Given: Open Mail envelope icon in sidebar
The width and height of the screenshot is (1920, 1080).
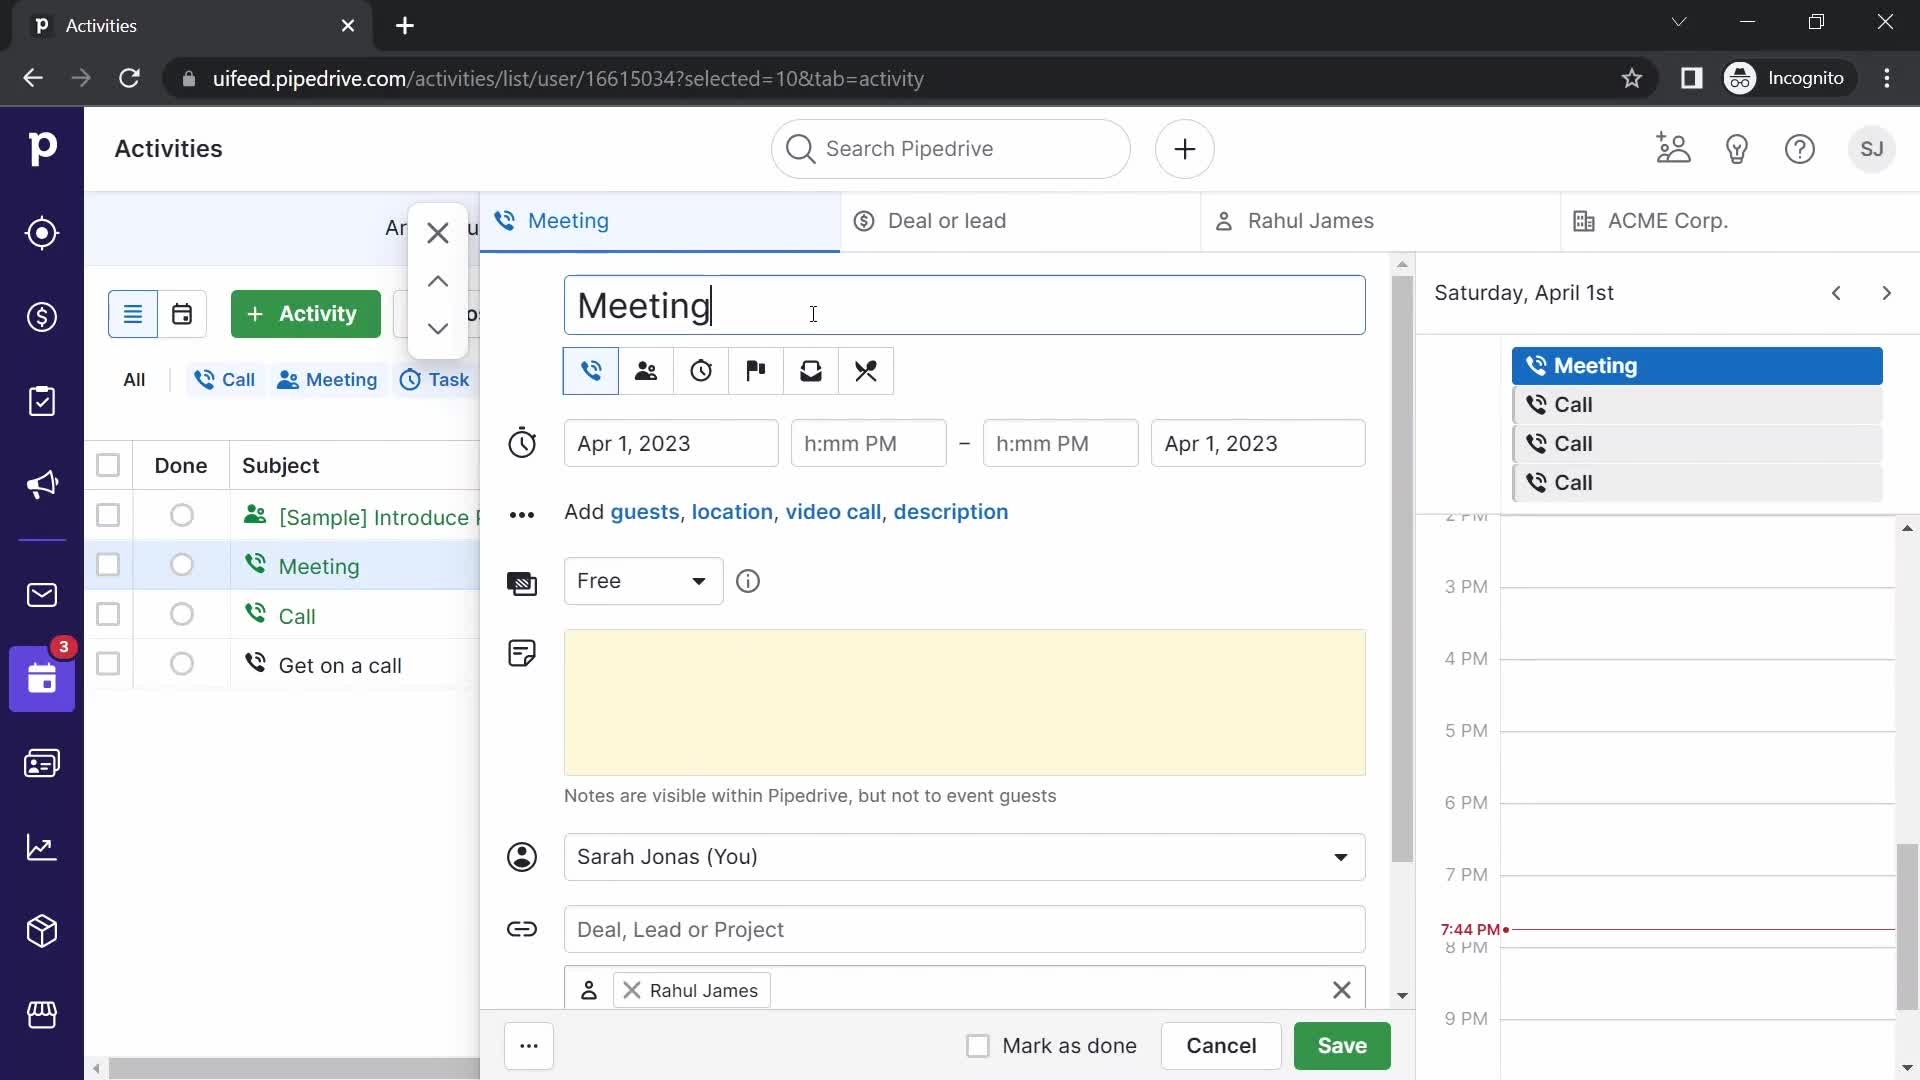Looking at the screenshot, I should coord(42,595).
